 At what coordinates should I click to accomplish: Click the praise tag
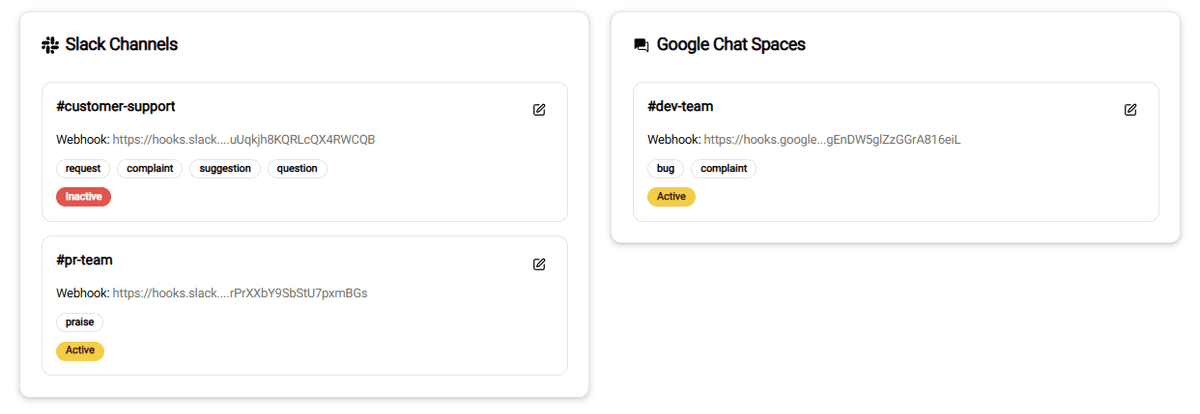(x=80, y=322)
